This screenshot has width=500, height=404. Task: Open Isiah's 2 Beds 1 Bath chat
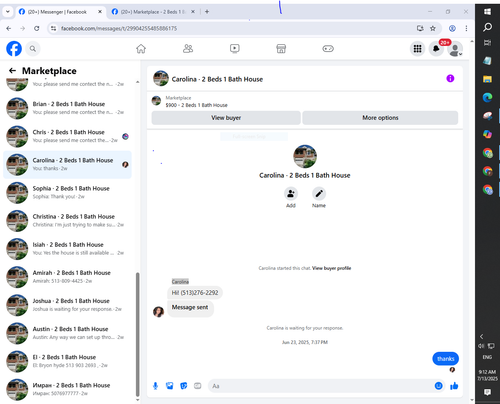(x=67, y=249)
